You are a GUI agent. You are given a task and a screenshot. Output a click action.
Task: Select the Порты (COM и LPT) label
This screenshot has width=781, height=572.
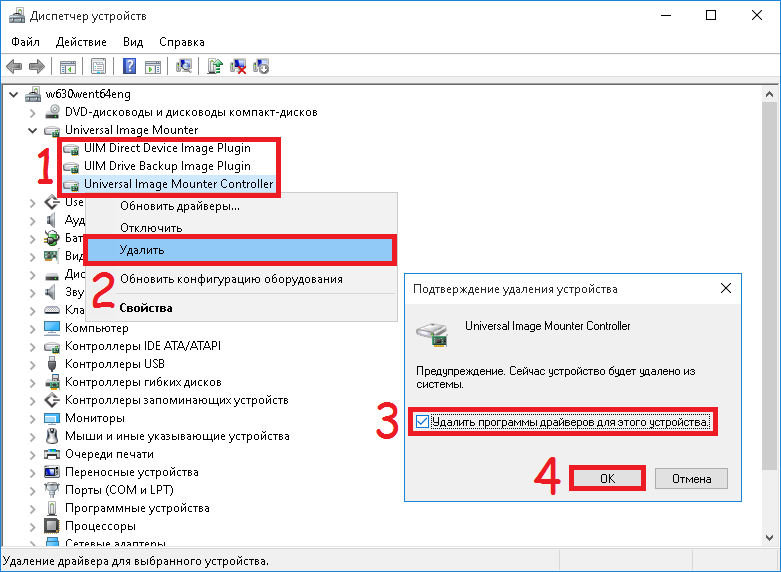(x=119, y=490)
